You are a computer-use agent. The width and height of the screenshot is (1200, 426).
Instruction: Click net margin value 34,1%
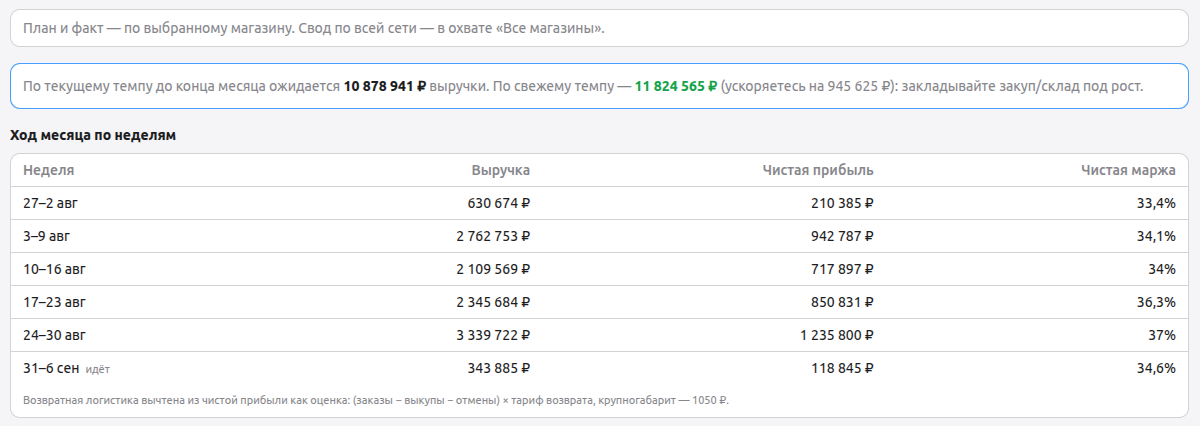point(1158,236)
